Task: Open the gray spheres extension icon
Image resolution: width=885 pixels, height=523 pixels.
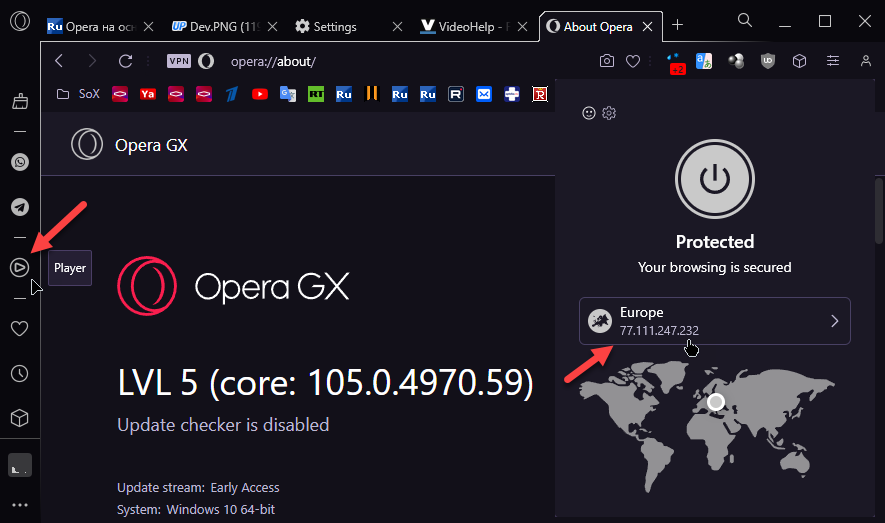Action: tap(736, 61)
